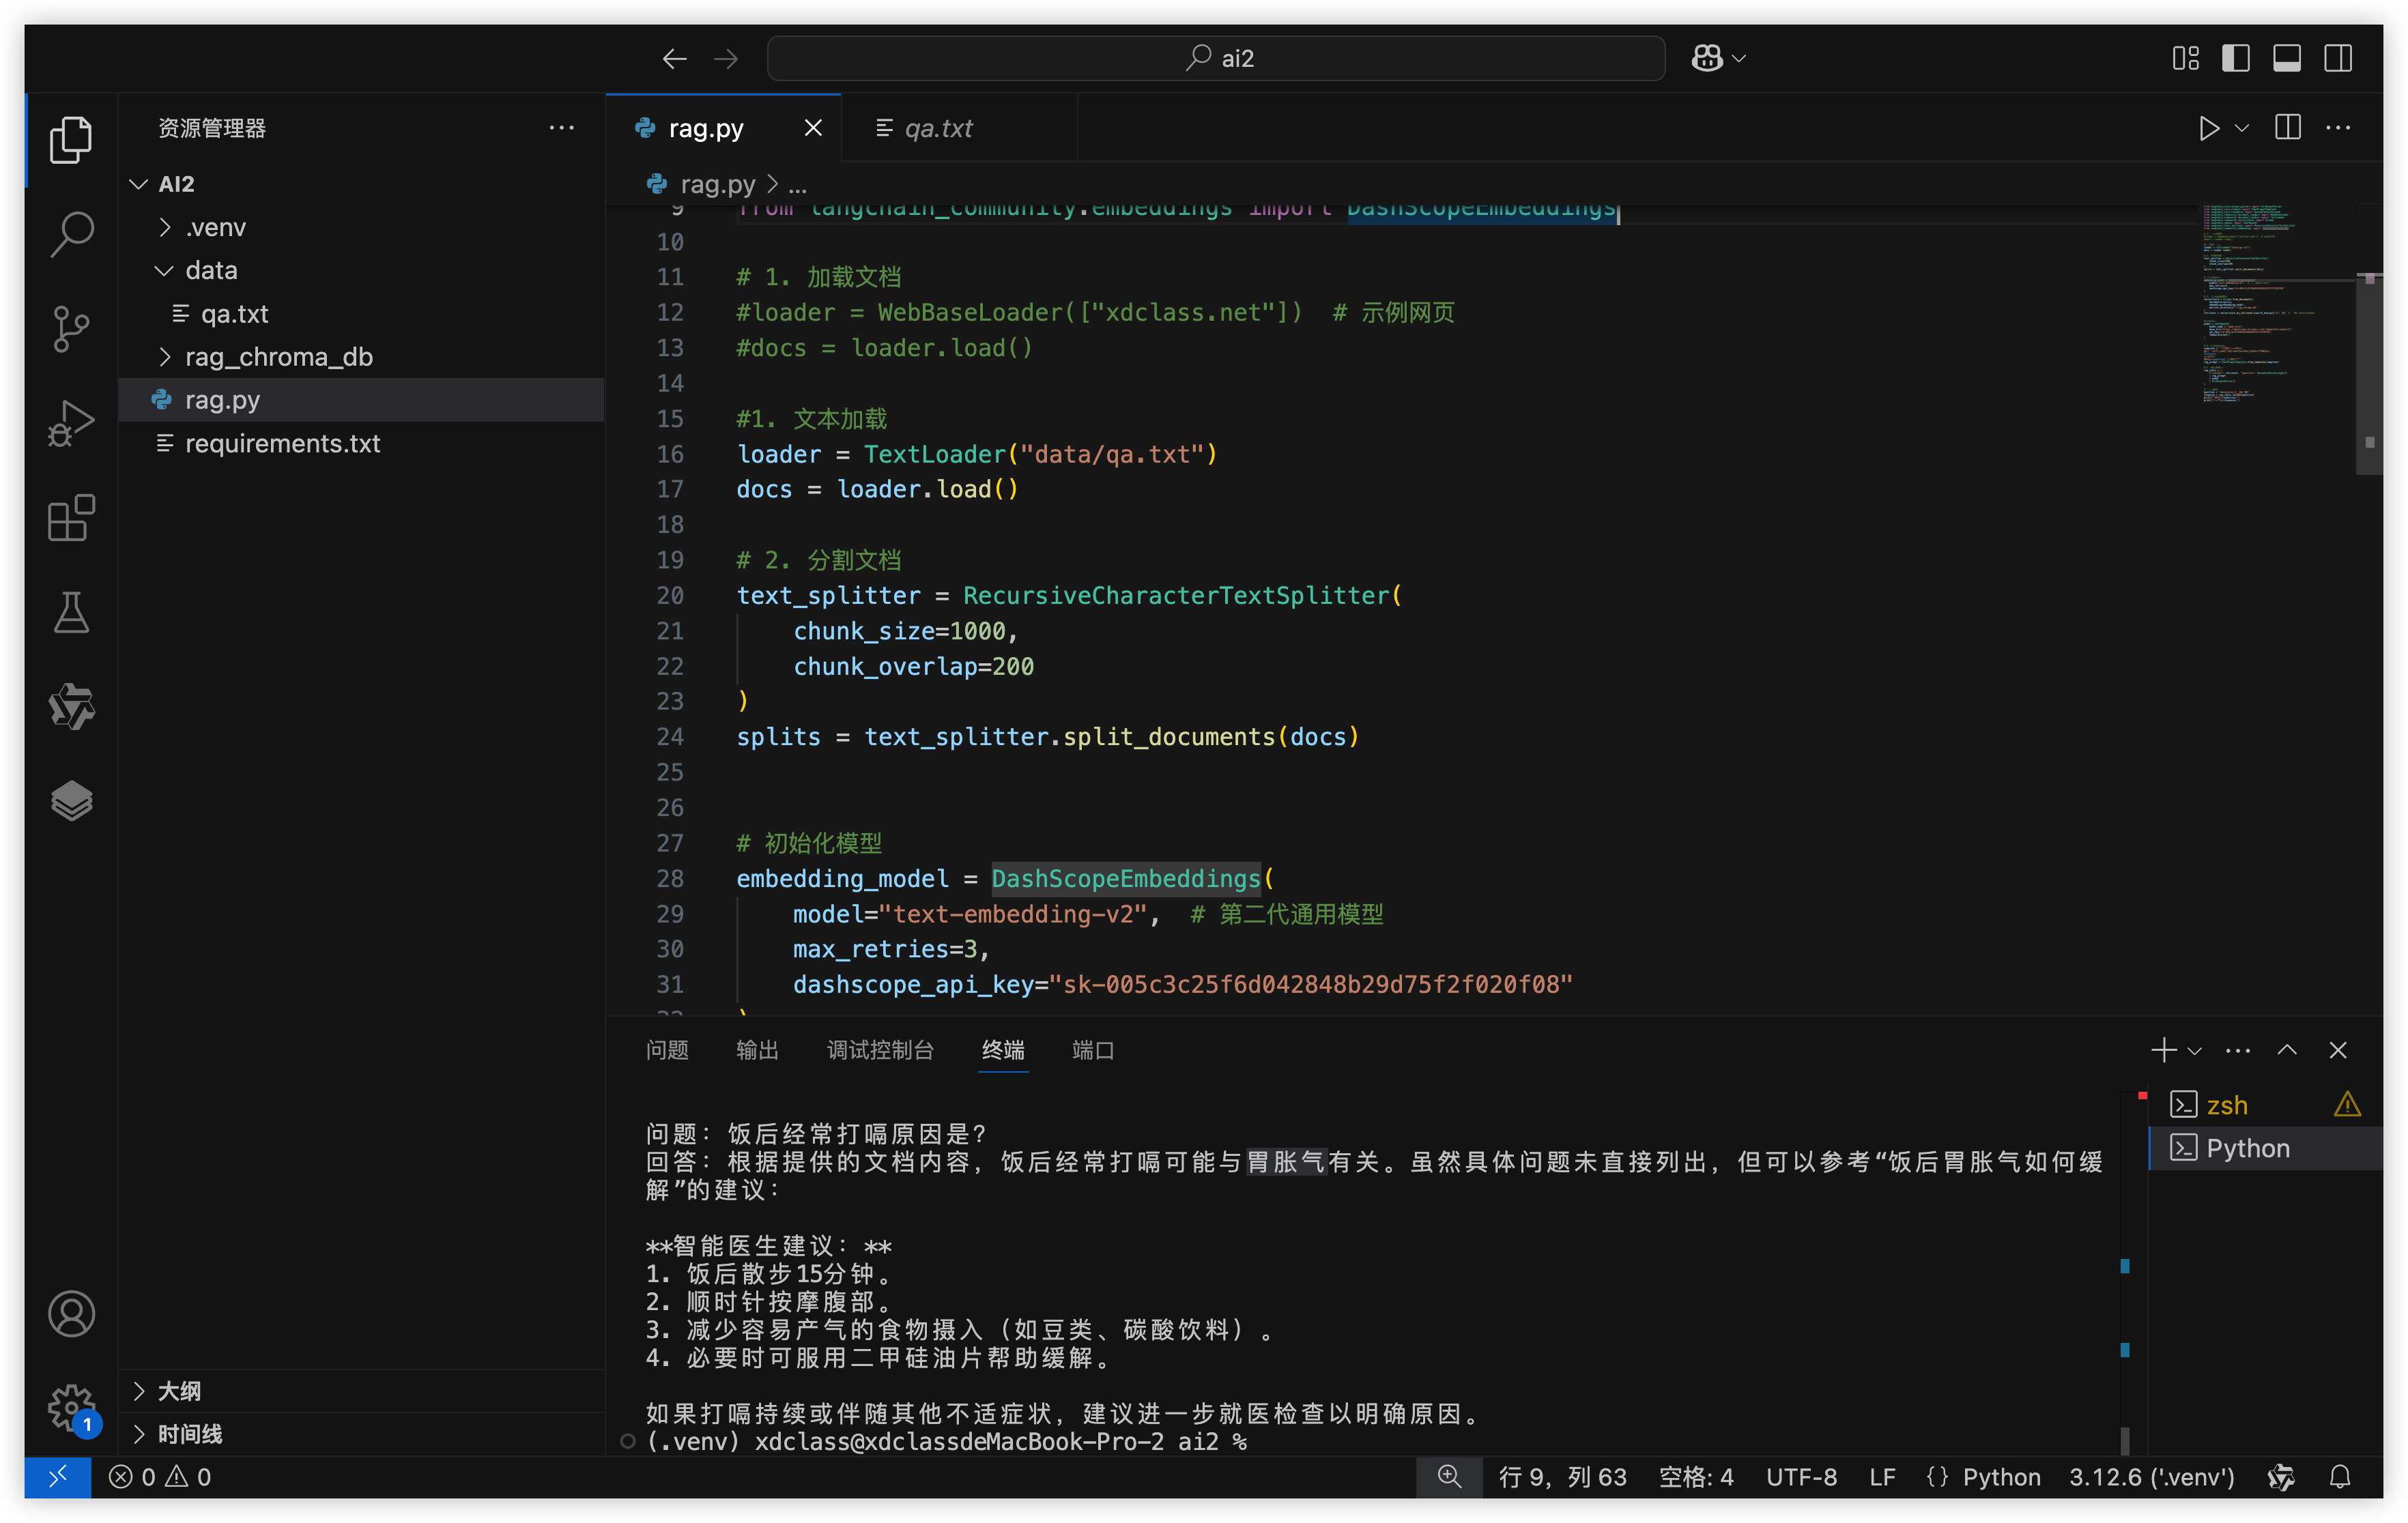2408x1523 pixels.
Task: Toggle the secondary side bar visibility
Action: 2338,58
